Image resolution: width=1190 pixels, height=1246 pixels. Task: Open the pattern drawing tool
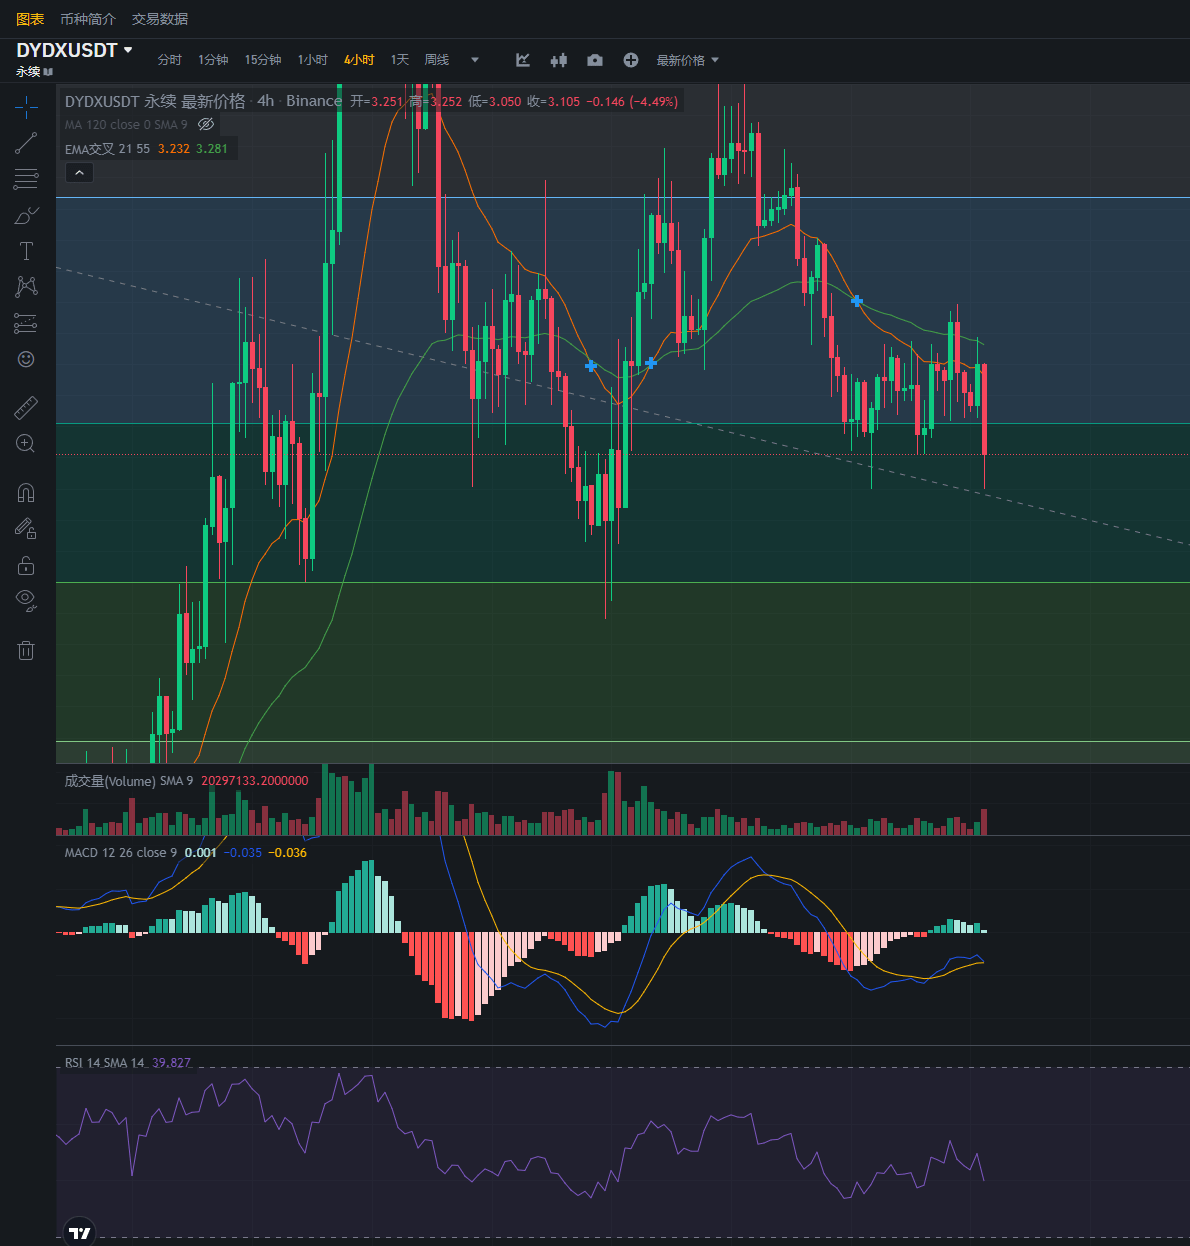click(26, 287)
